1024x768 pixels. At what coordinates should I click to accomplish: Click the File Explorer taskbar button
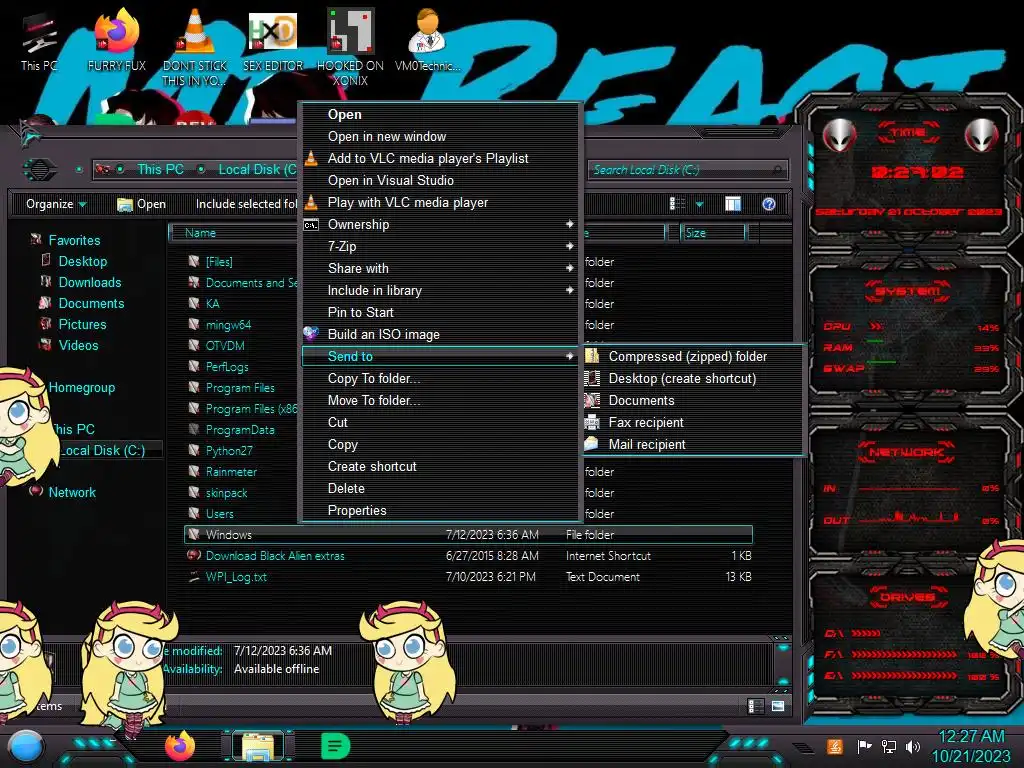(x=259, y=746)
